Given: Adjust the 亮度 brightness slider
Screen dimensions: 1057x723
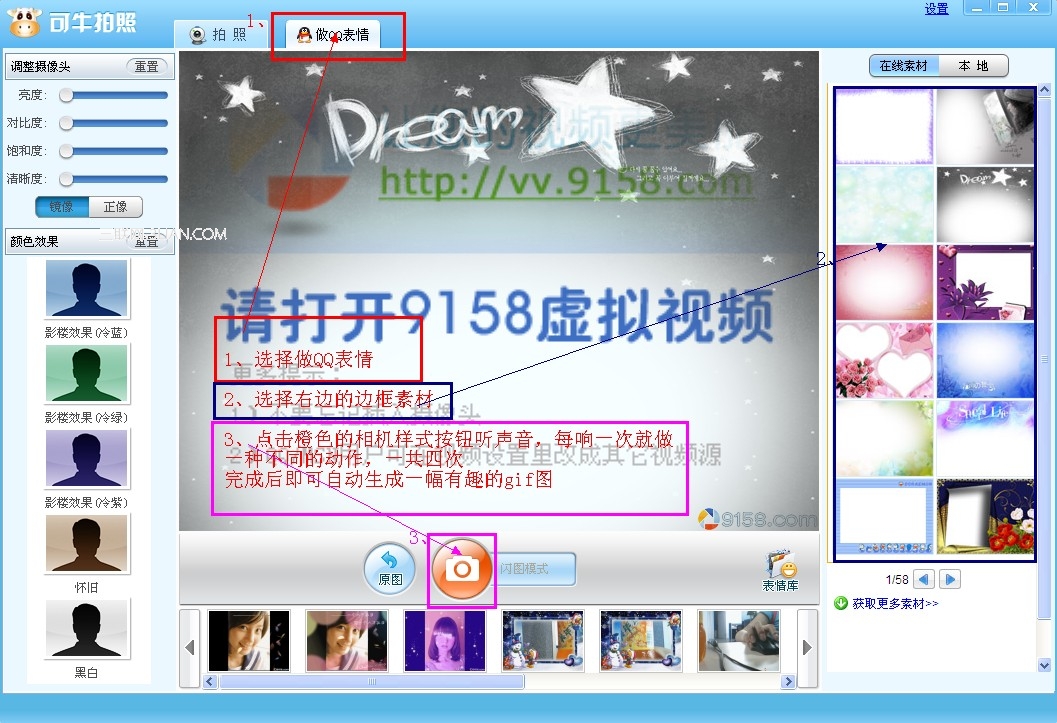Looking at the screenshot, I should [113, 96].
